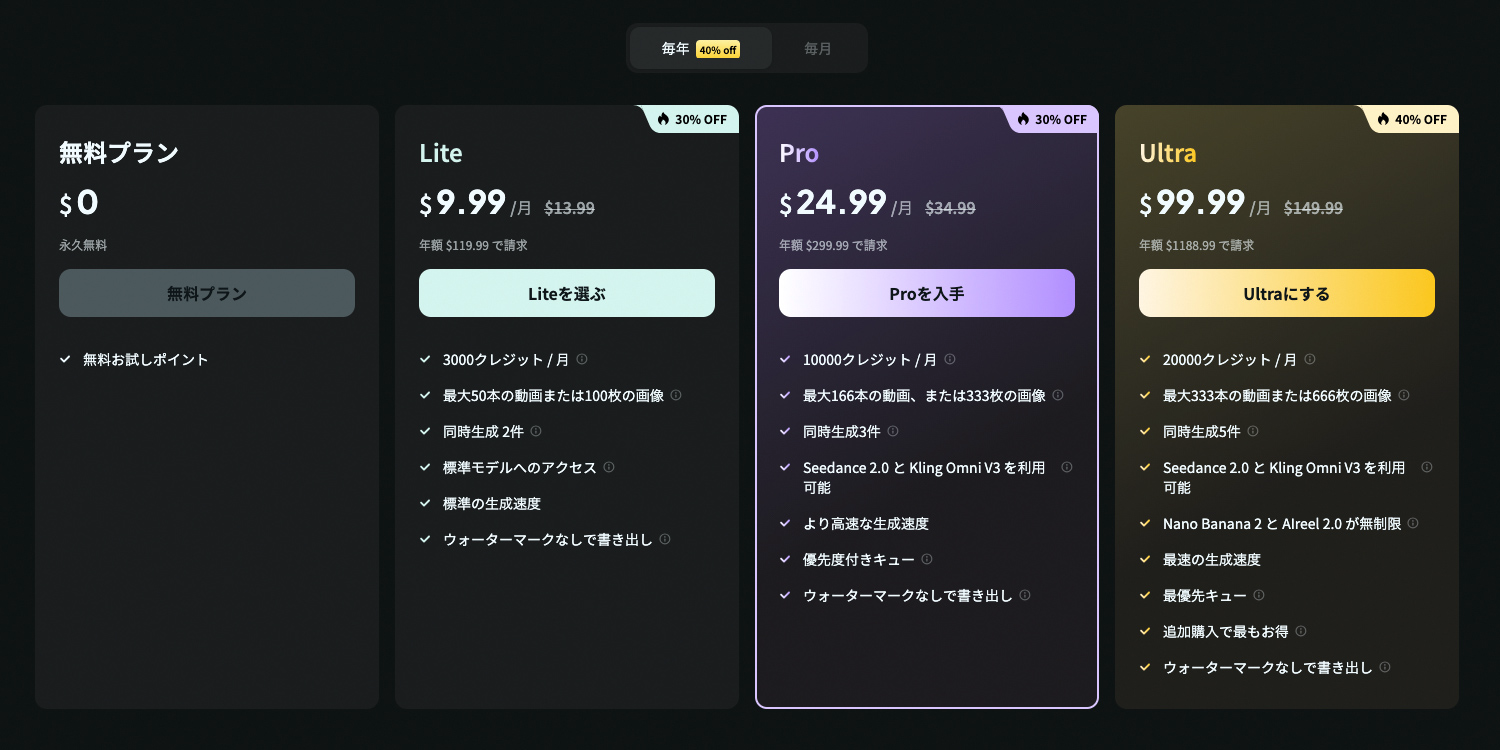Viewport: 1500px width, 750px height.
Task: Click info icon next to 標準モデルへのアクセス
Action: click(609, 467)
